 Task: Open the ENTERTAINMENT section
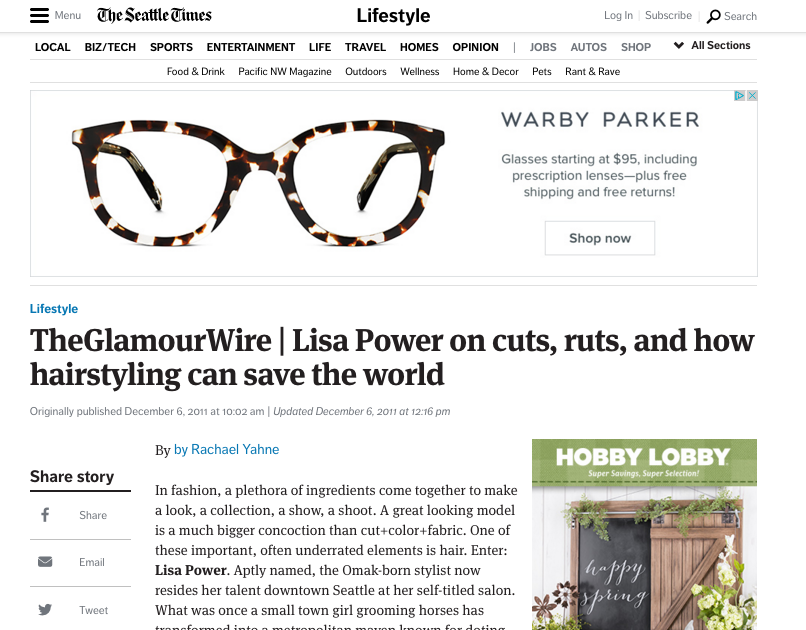[251, 47]
